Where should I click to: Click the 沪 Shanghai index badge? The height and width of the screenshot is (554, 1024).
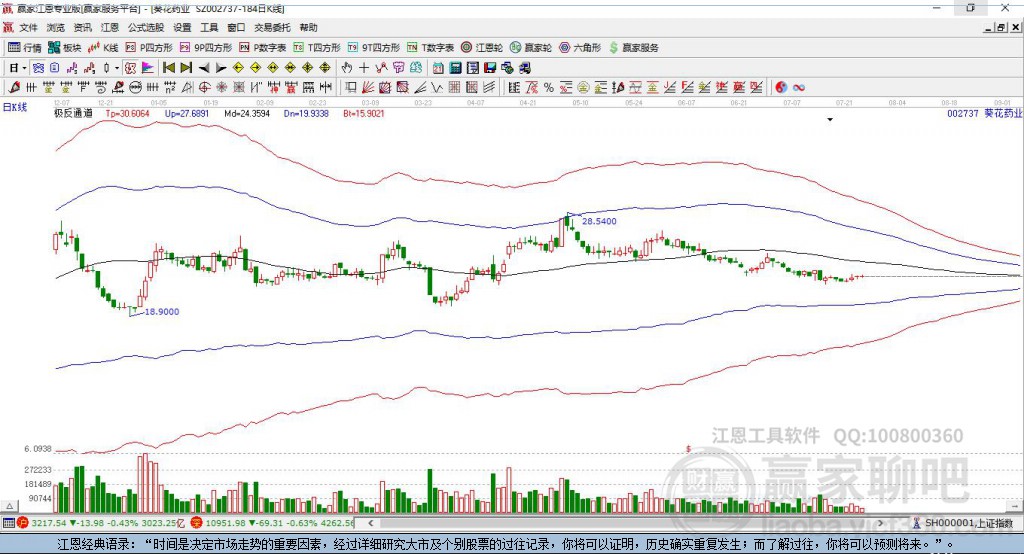point(23,523)
